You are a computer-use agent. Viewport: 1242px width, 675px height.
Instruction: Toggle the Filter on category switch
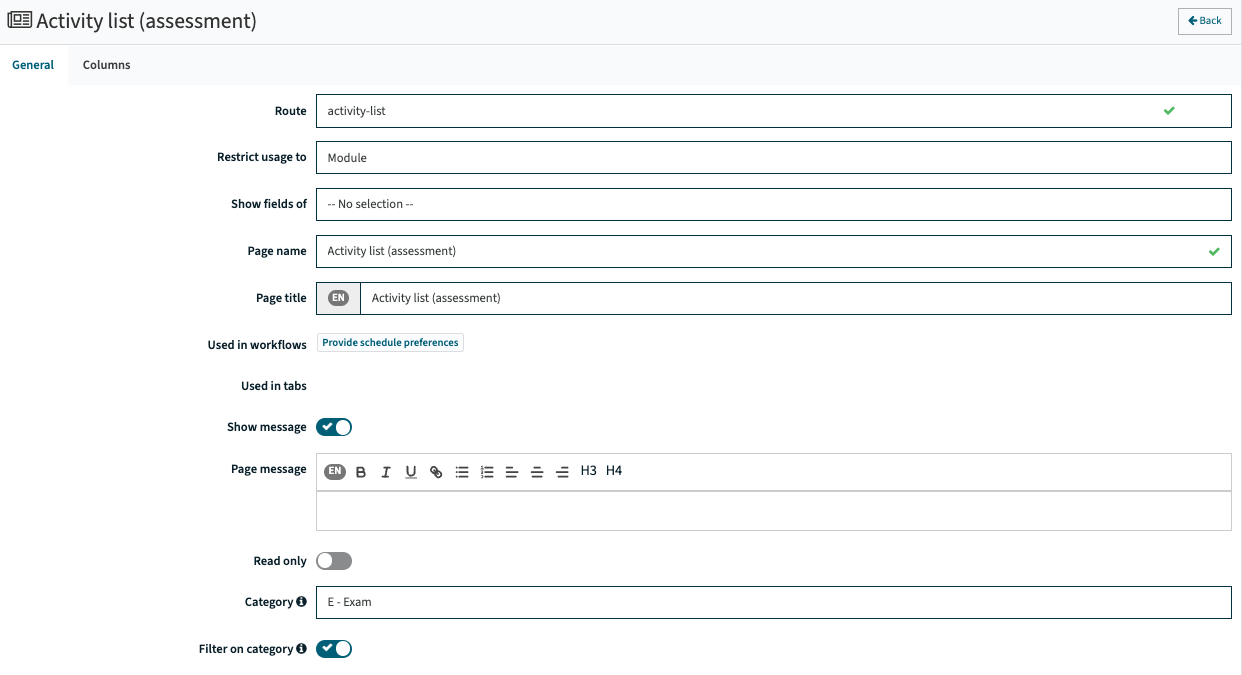[x=334, y=649]
